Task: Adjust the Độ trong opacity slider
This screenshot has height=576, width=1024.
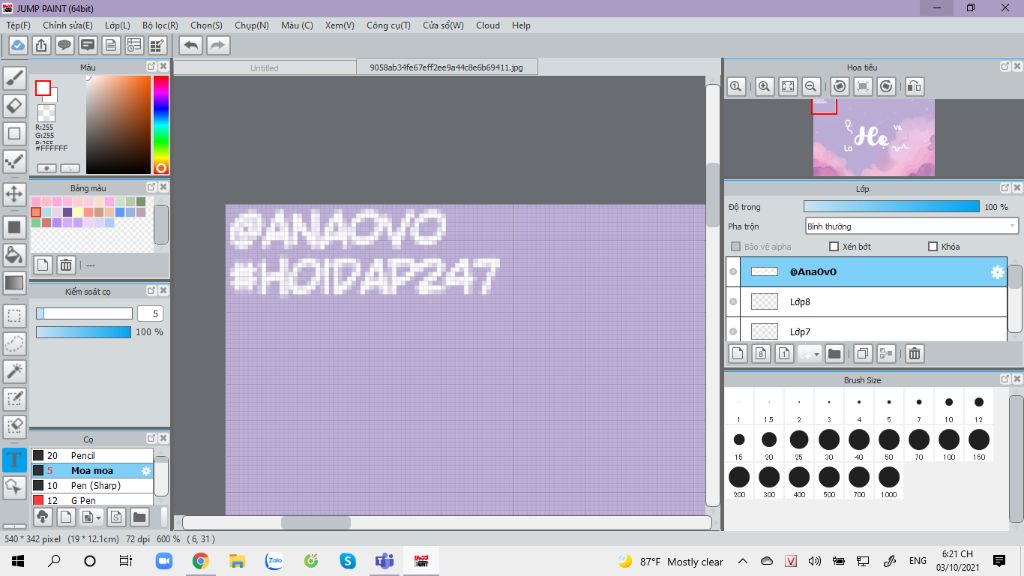Action: (x=891, y=206)
